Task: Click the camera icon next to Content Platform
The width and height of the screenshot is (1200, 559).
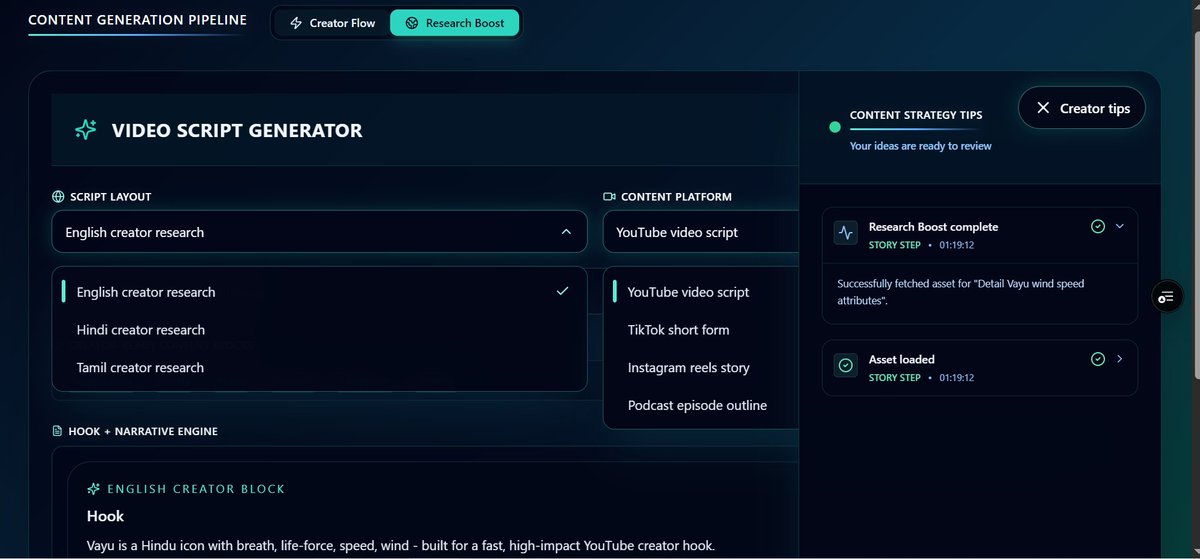Action: tap(609, 197)
